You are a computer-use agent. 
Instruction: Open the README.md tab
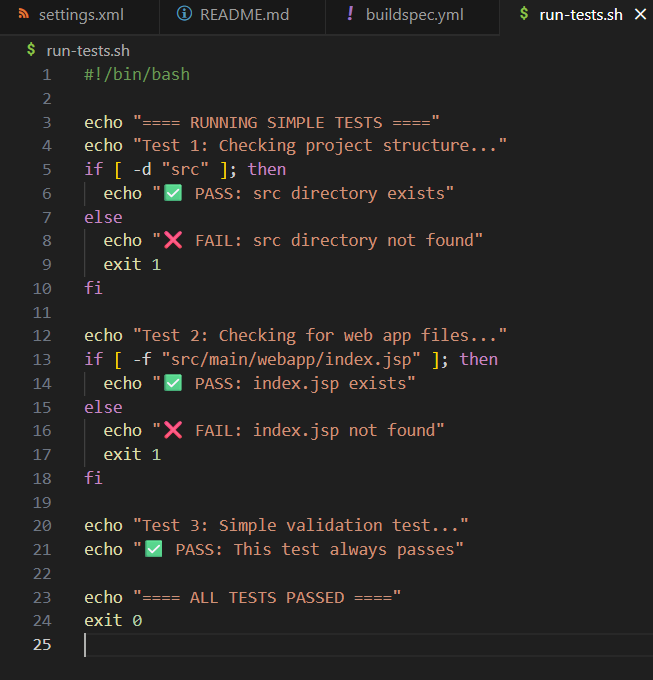click(242, 16)
